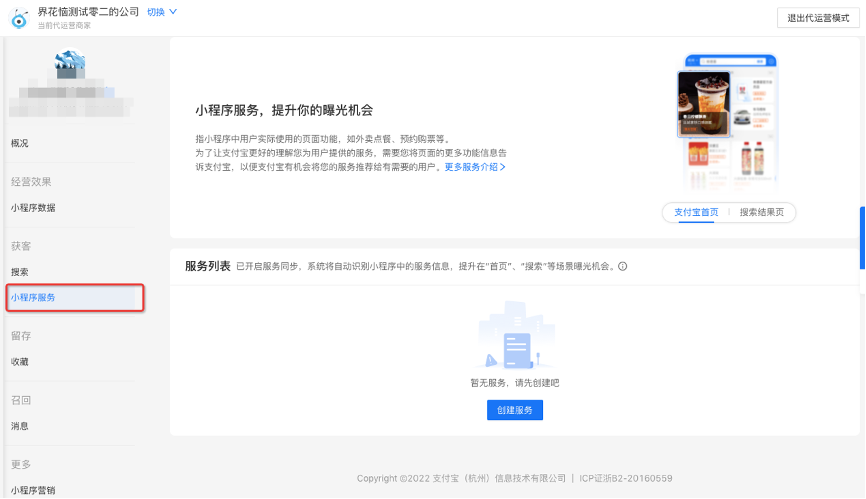This screenshot has height=499, width=866.
Task: Open 小程序营销 in the sidebar
Action: (x=33, y=490)
